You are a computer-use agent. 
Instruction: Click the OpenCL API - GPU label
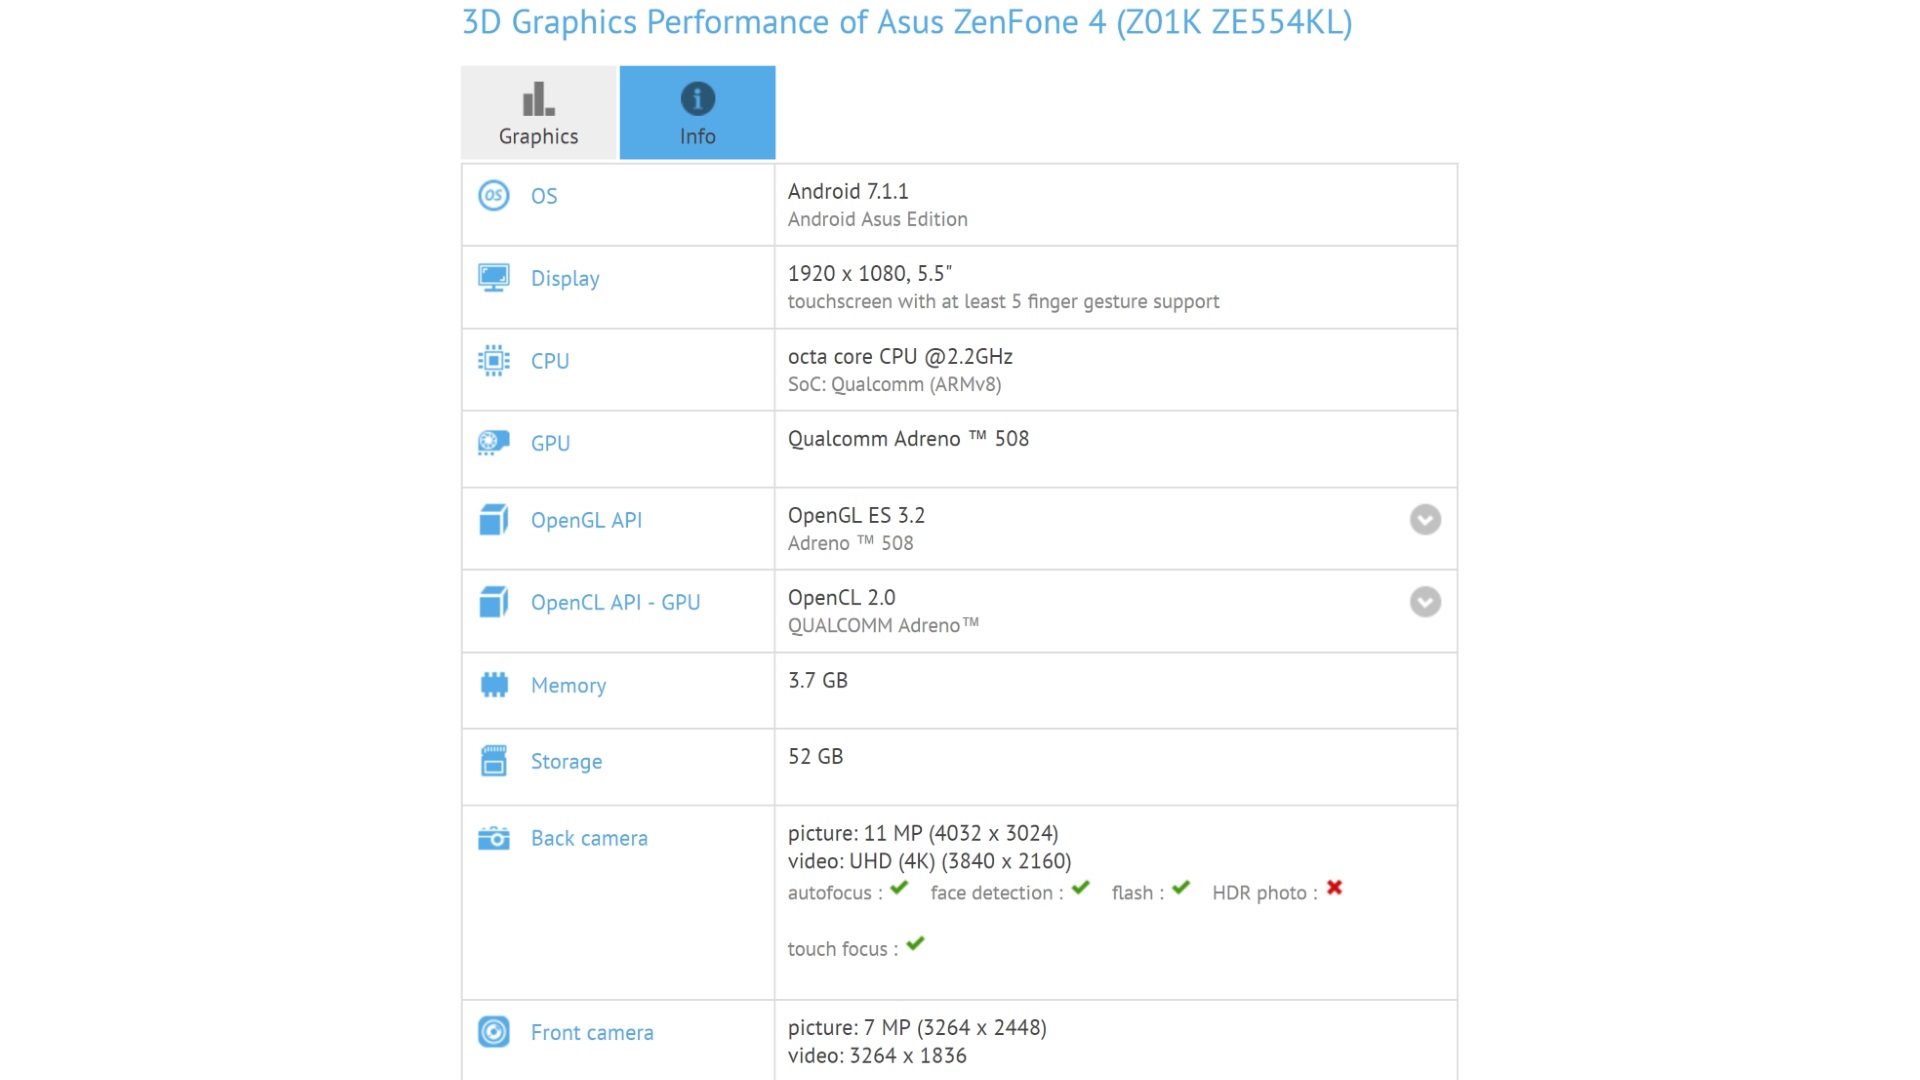click(x=615, y=602)
